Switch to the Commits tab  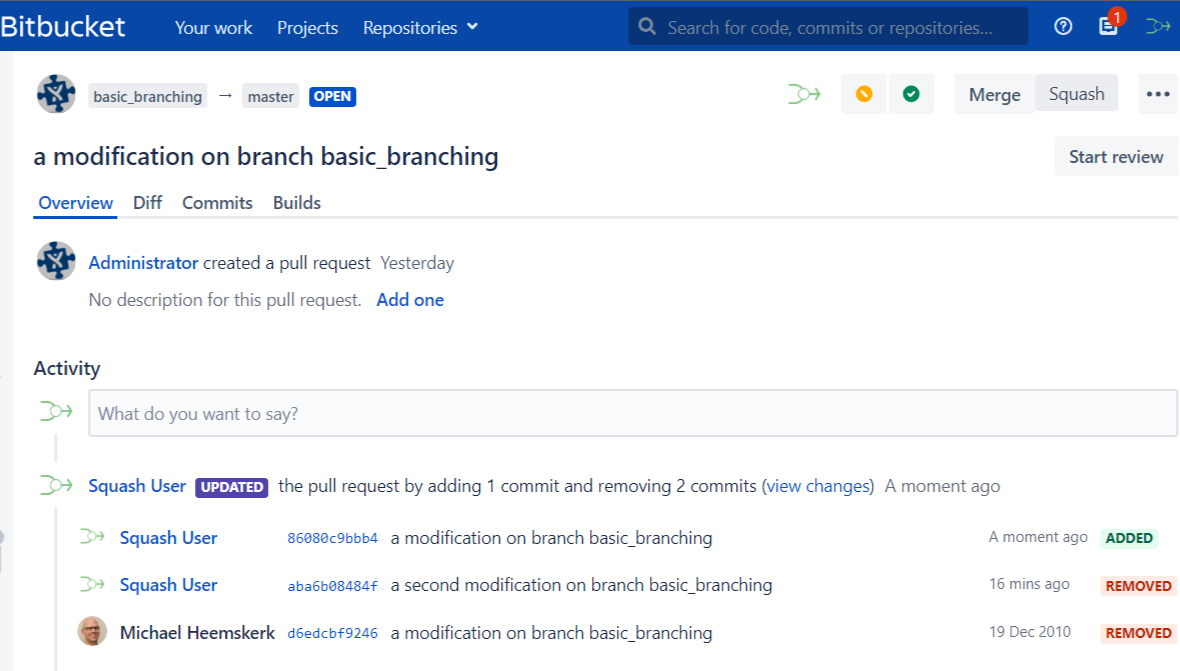click(x=217, y=203)
